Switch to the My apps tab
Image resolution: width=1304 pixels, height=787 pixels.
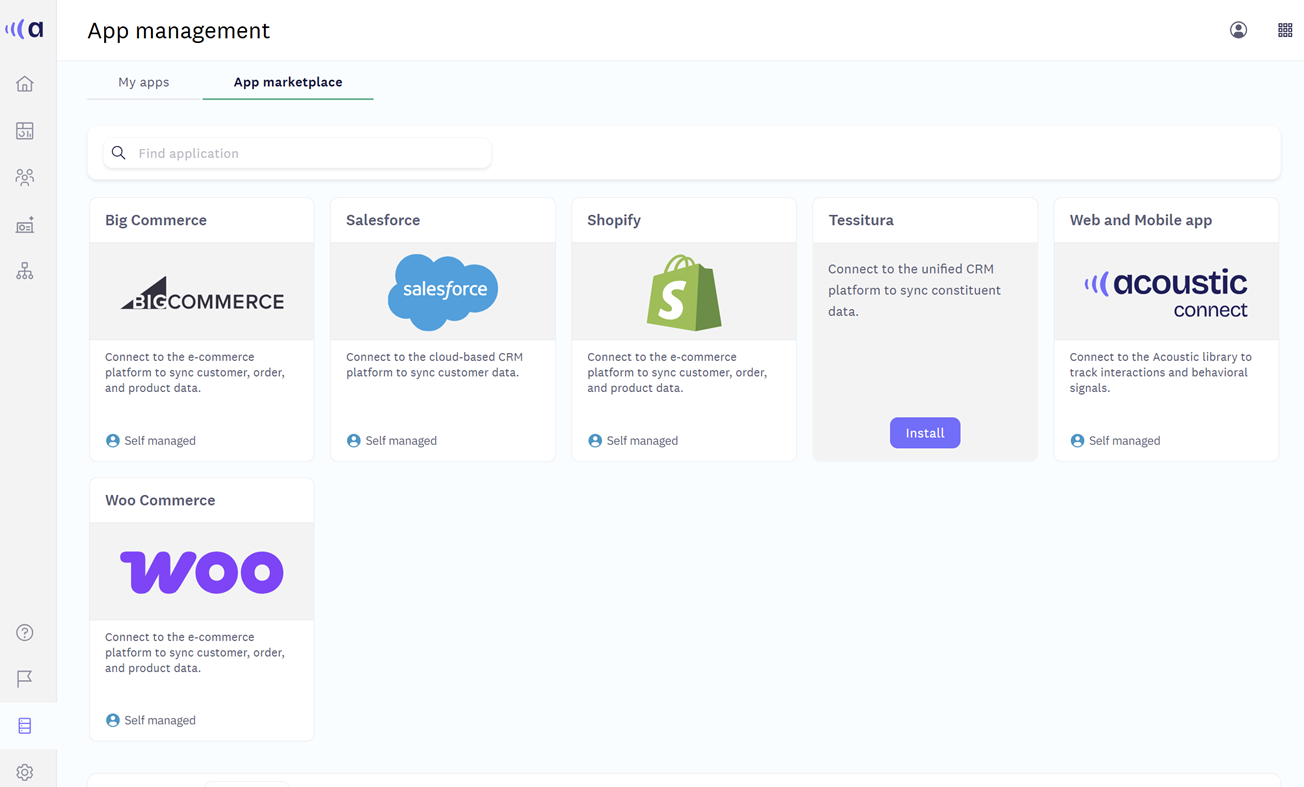[144, 82]
